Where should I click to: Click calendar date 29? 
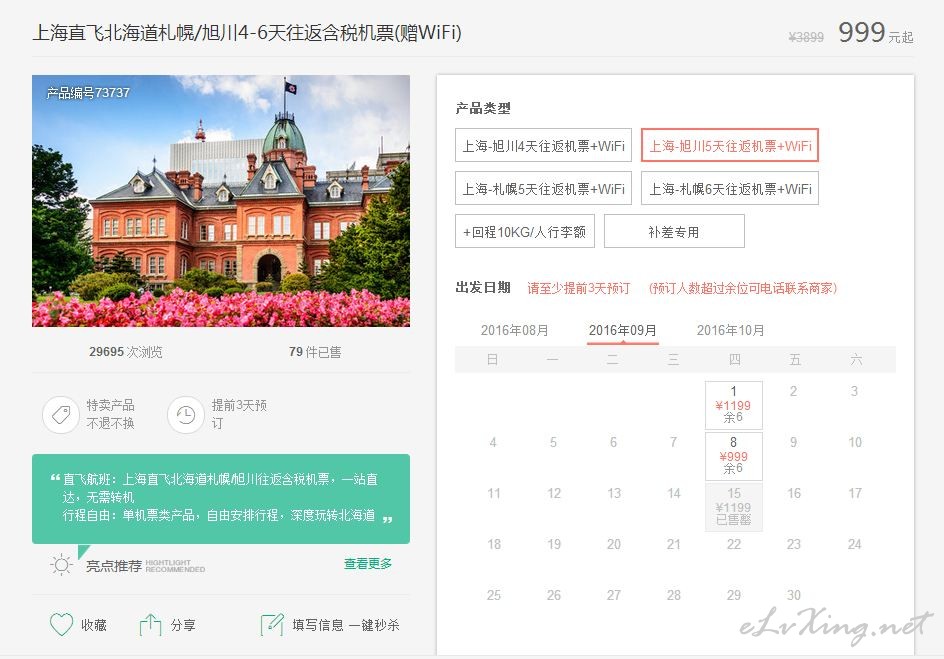(733, 595)
